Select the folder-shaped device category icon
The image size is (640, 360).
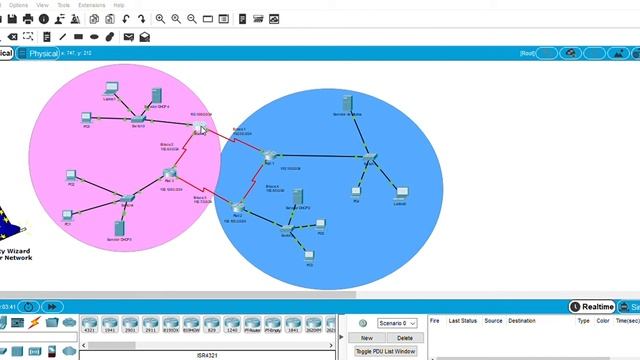[52, 322]
